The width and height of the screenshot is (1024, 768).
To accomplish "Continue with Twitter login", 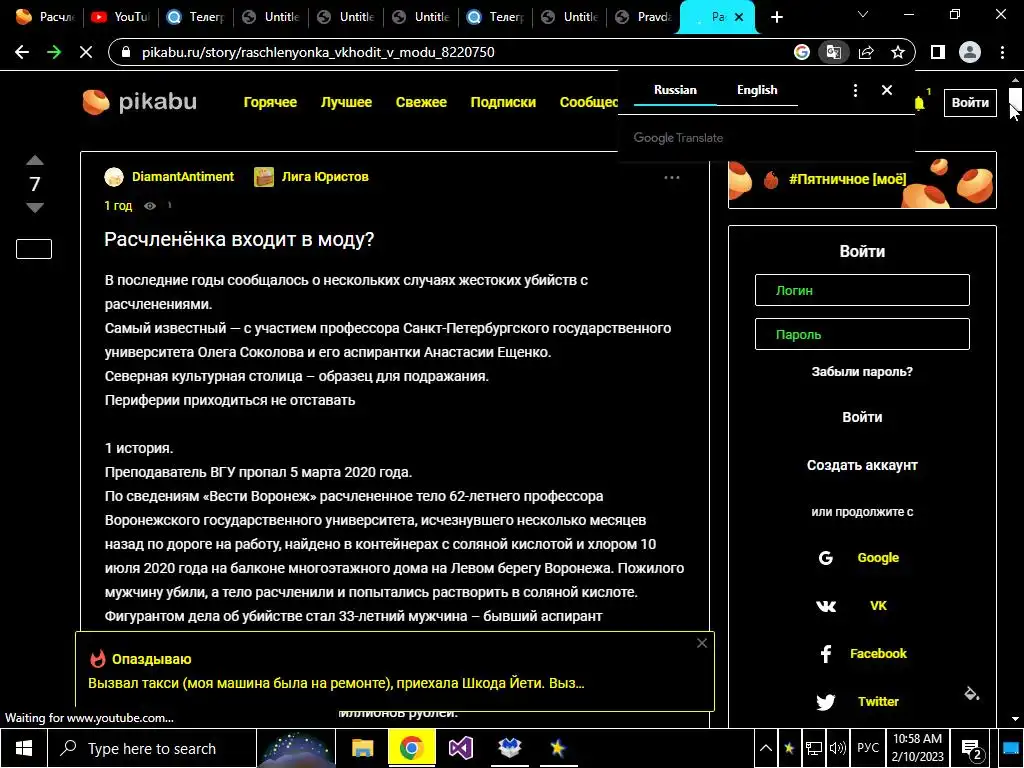I will tap(878, 701).
